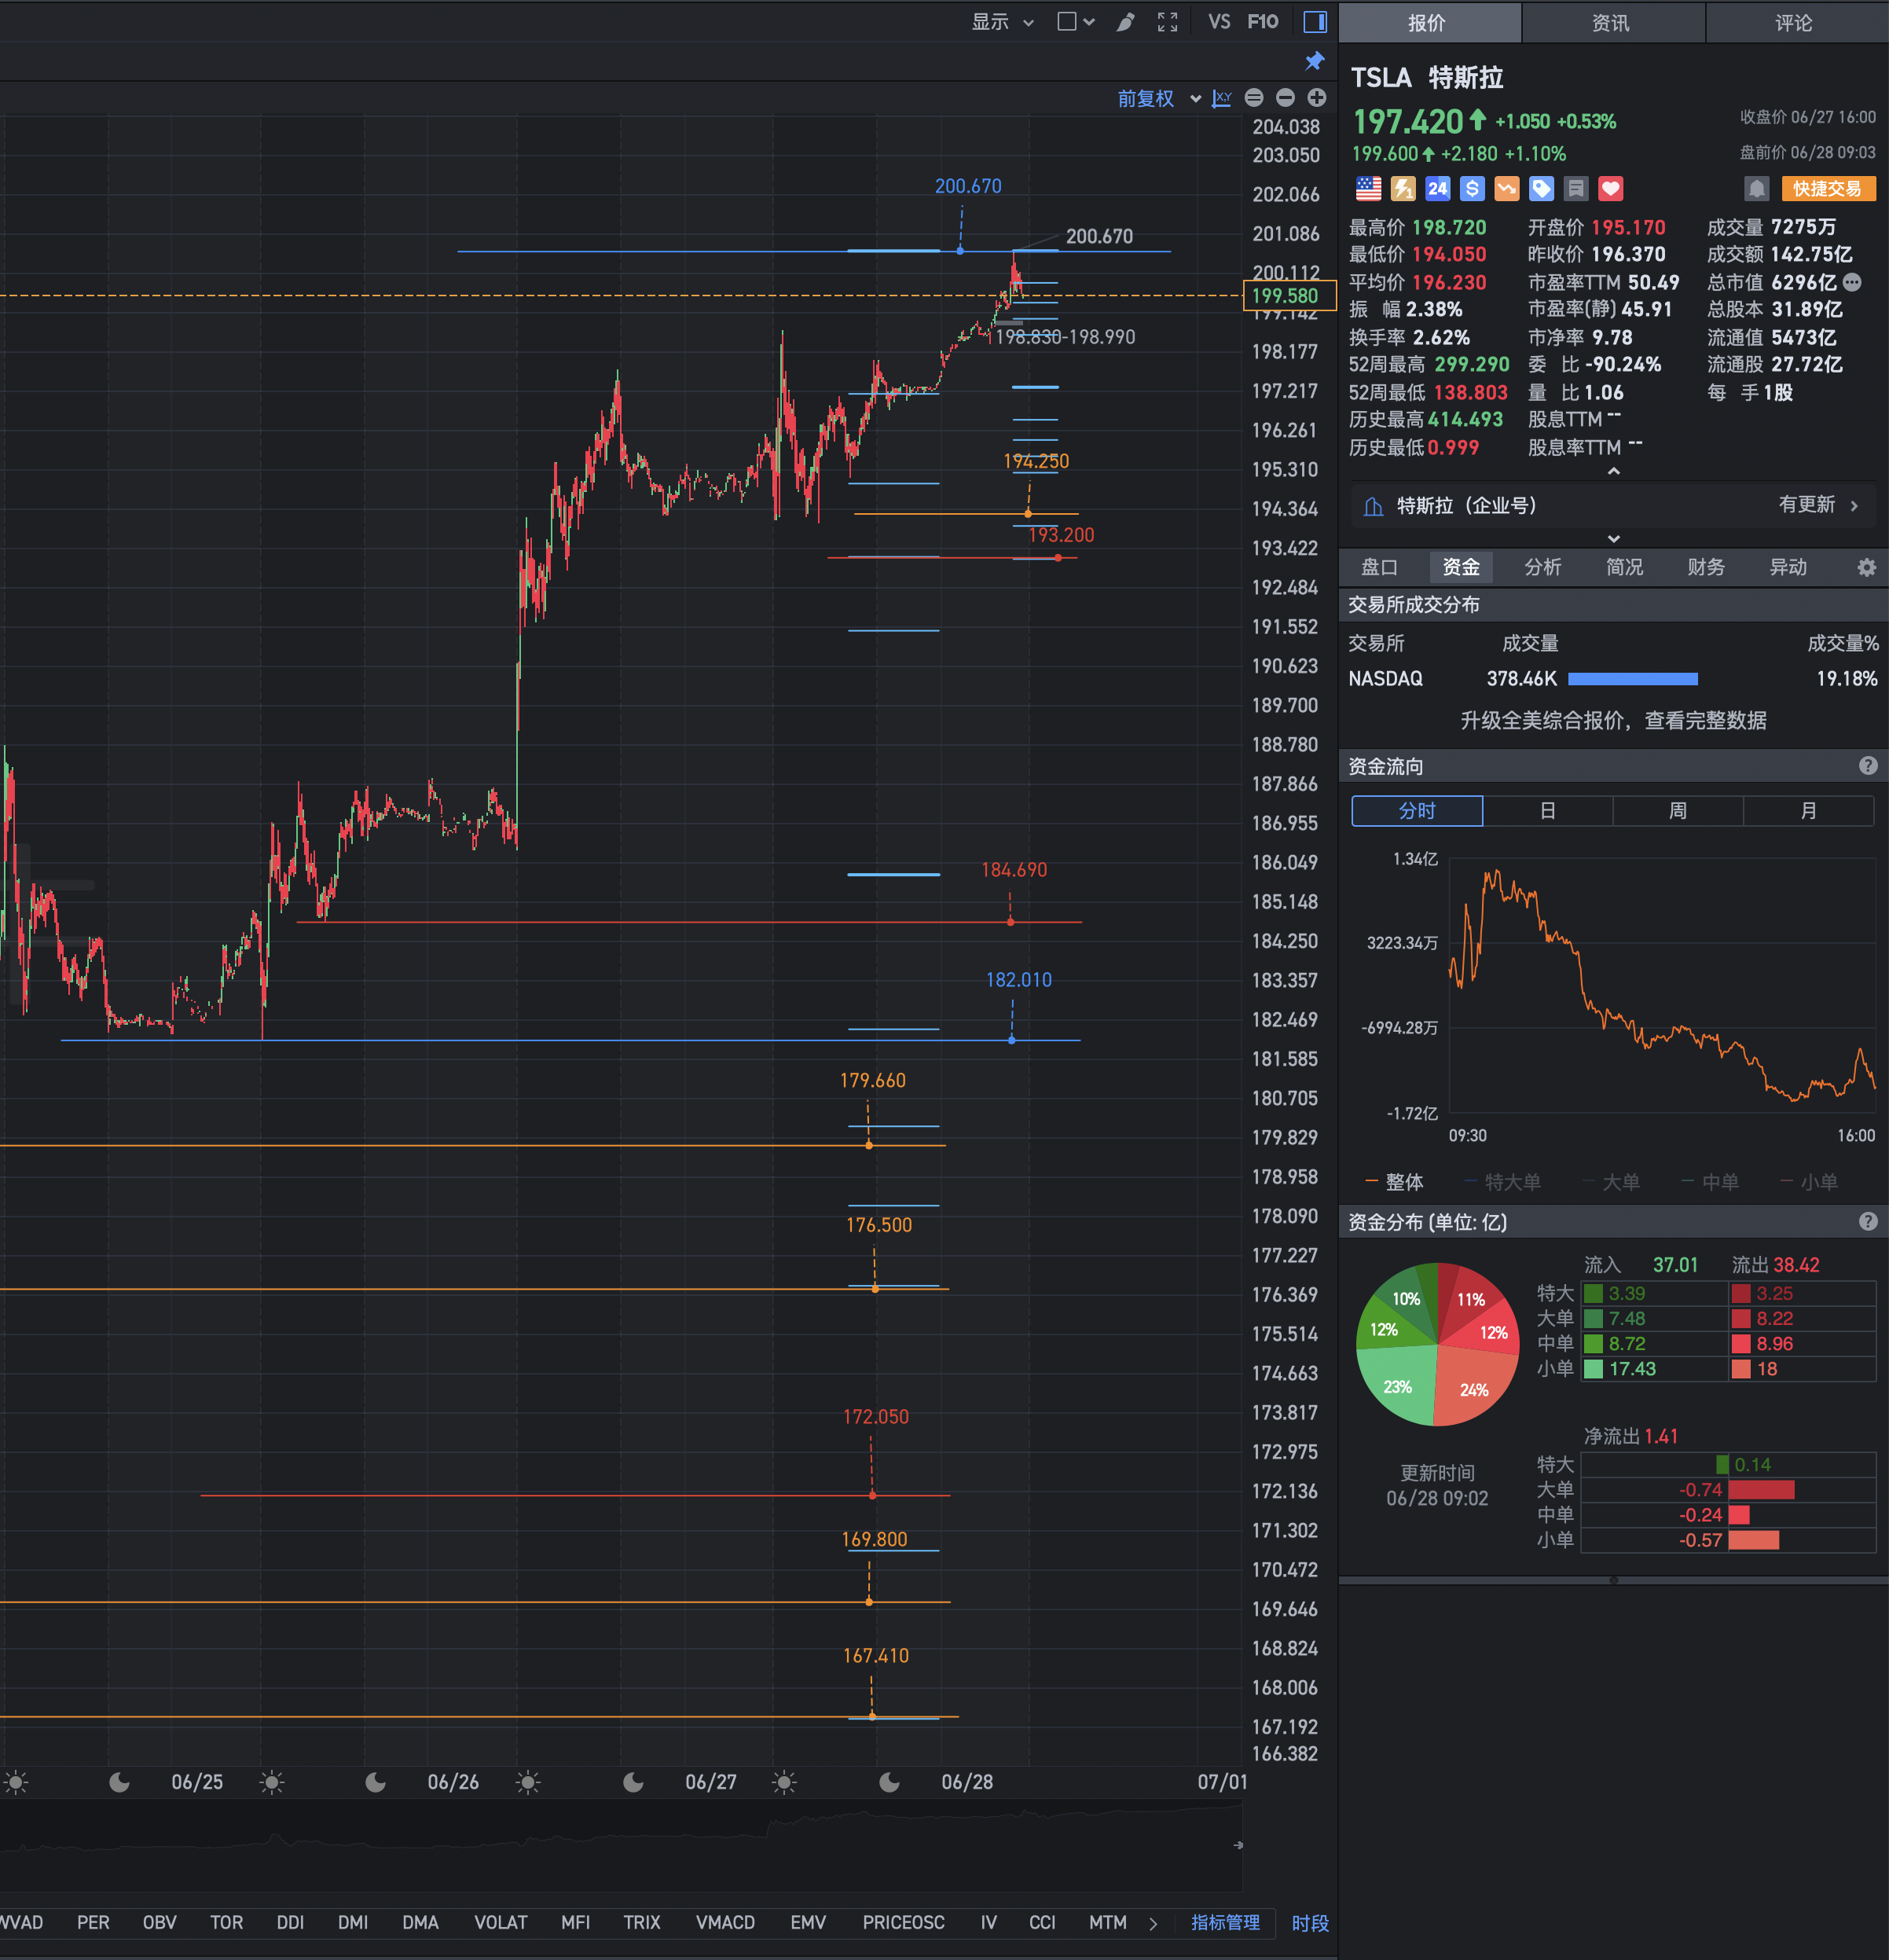The width and height of the screenshot is (1889, 1960).
Task: Click the red heart favorite icon
Action: tap(1610, 189)
